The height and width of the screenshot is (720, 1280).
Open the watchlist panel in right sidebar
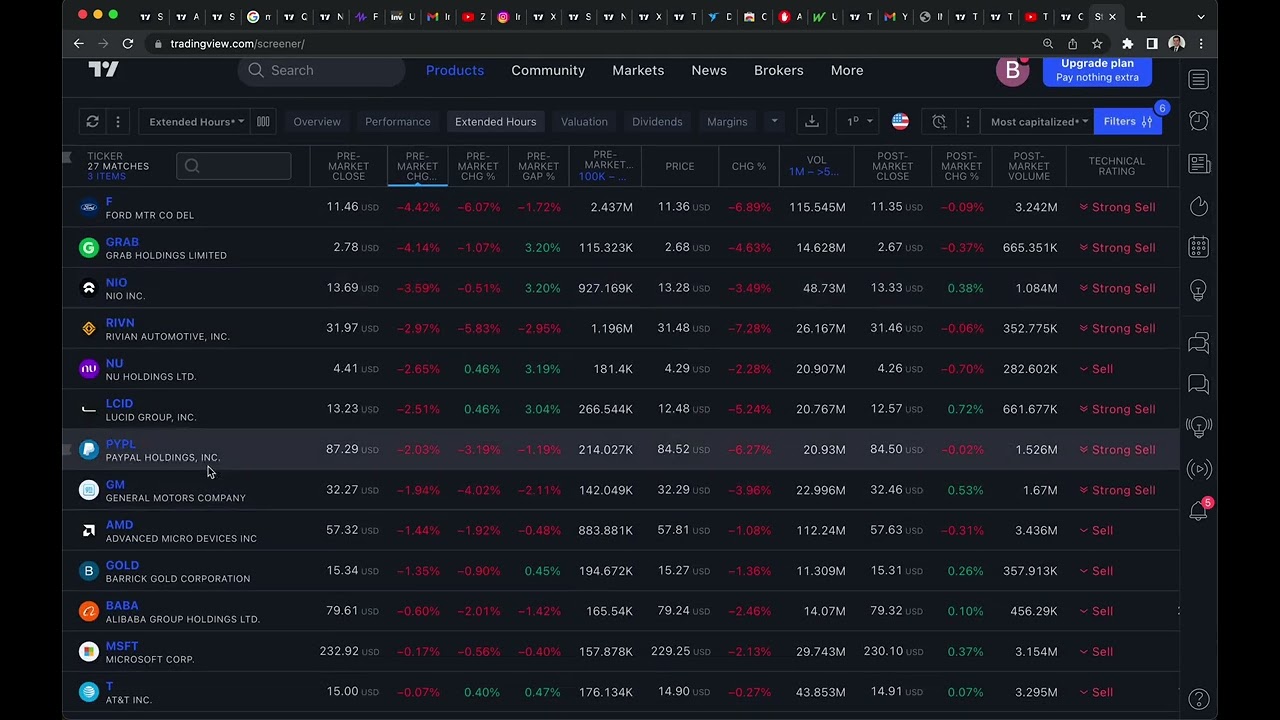click(x=1198, y=80)
